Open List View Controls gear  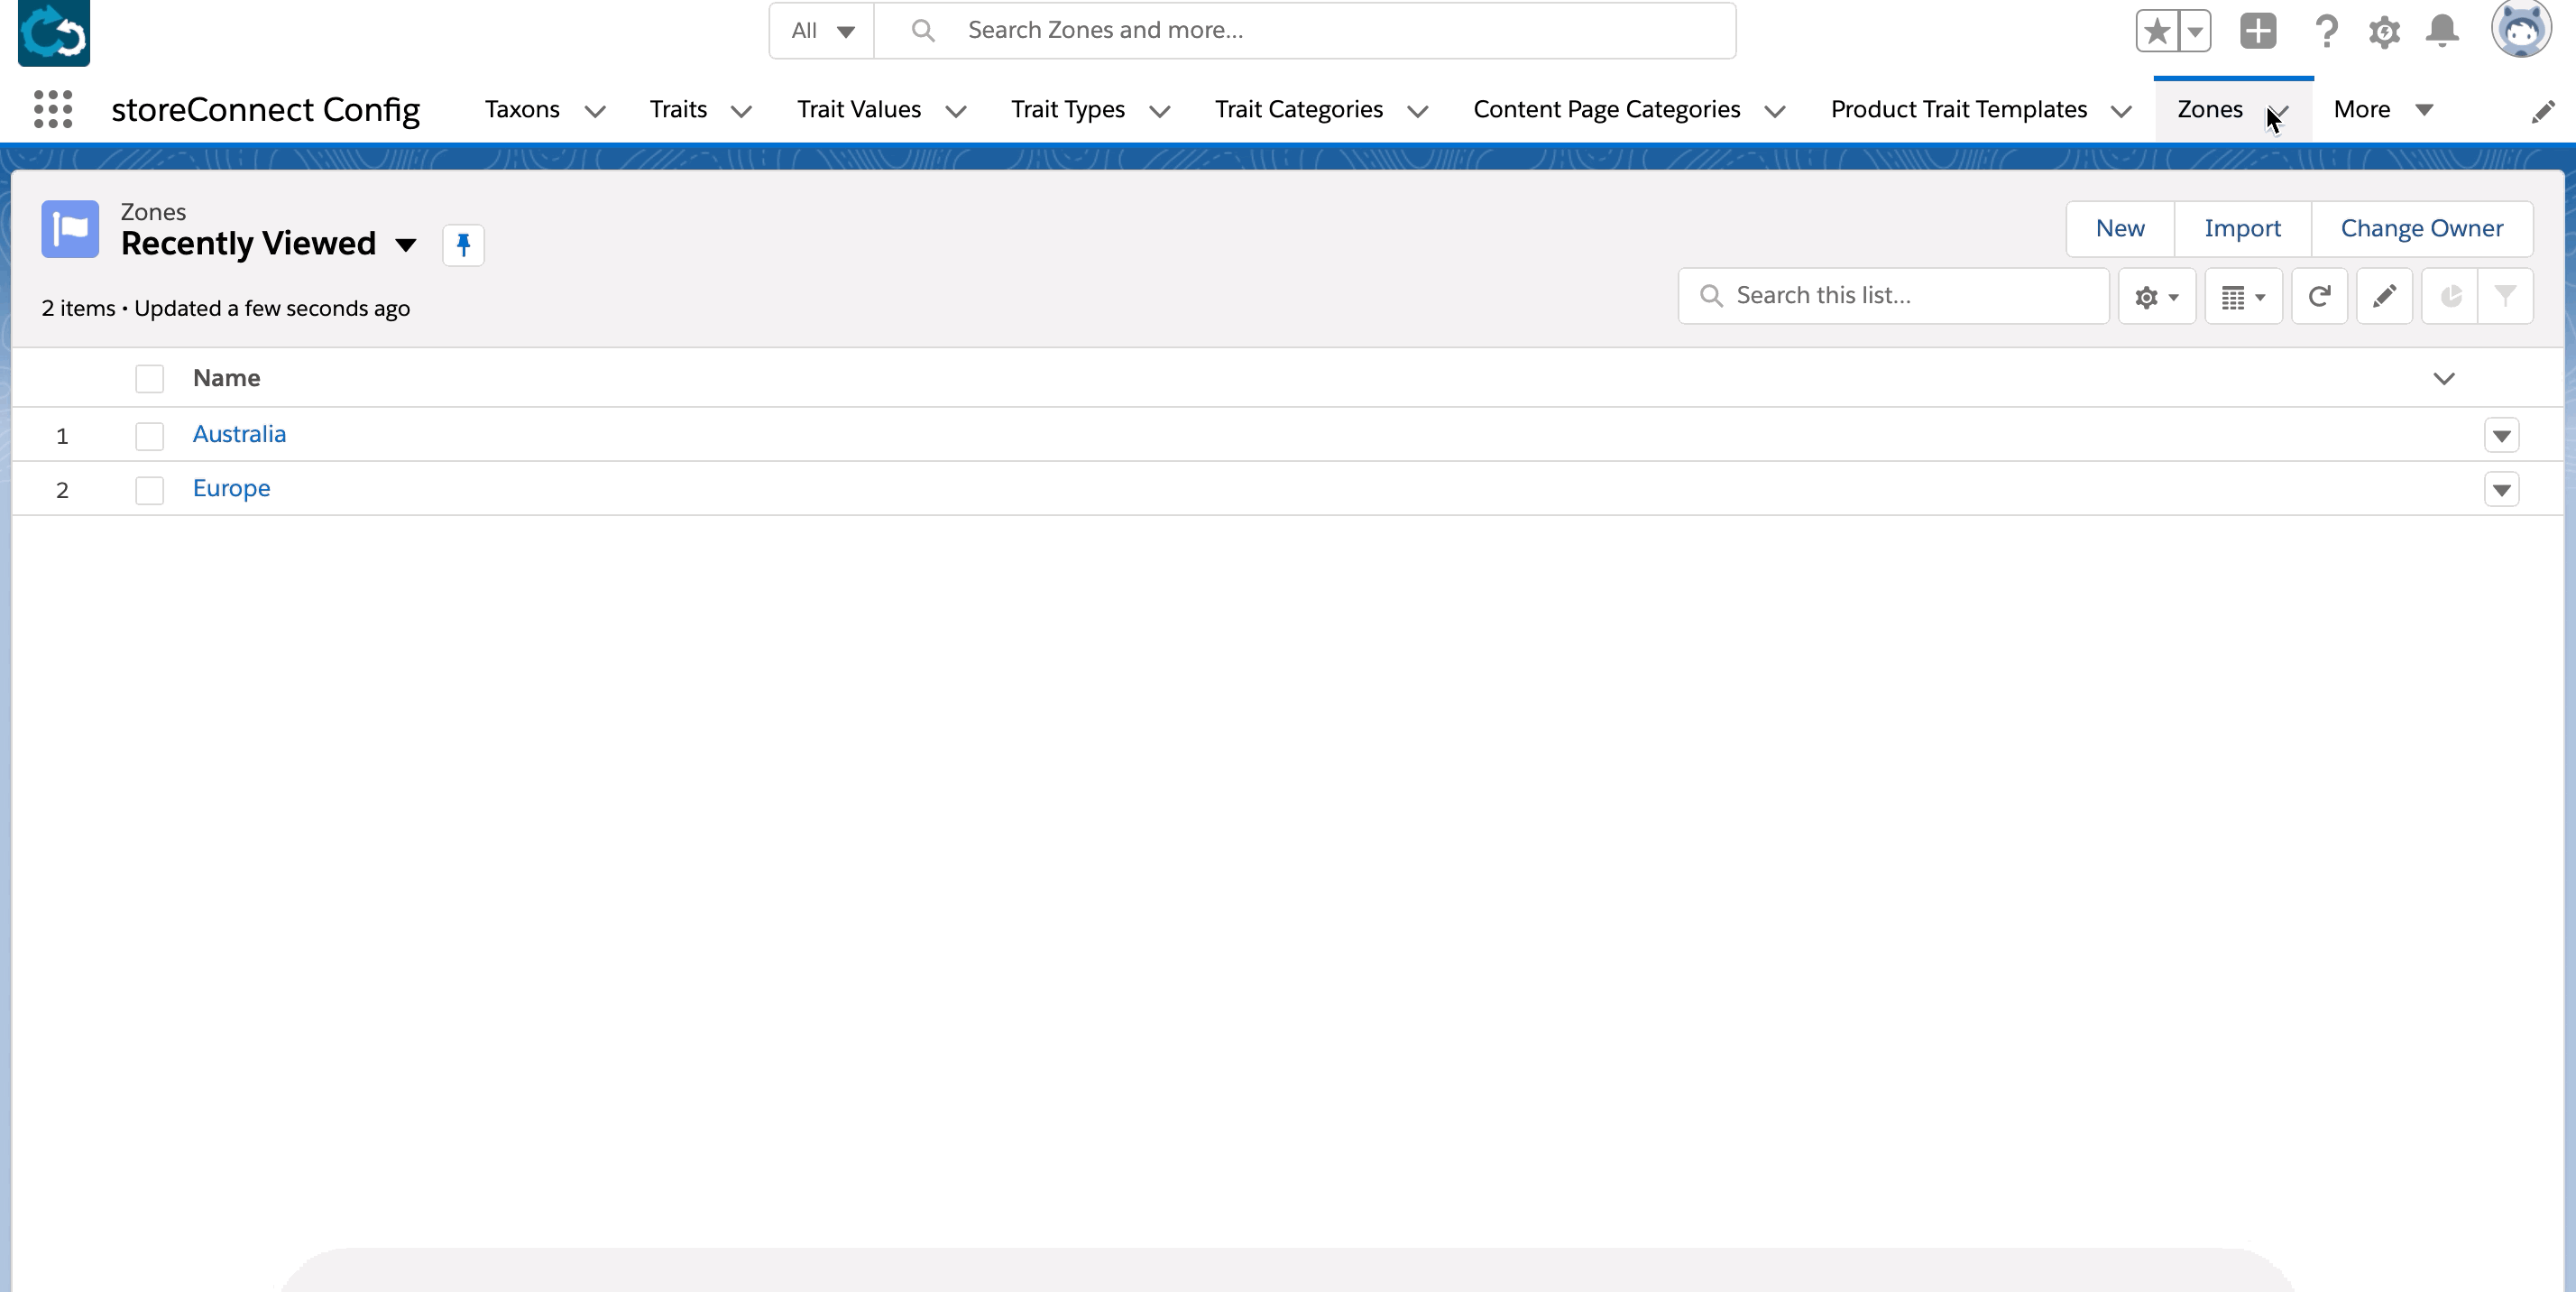click(x=2157, y=296)
